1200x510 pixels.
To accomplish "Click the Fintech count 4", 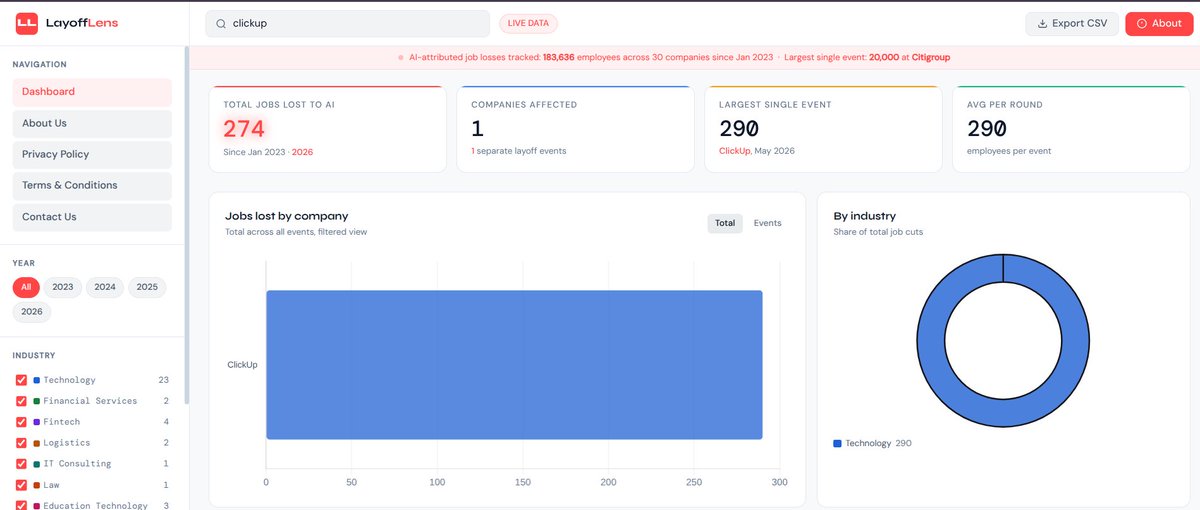I will click(166, 422).
